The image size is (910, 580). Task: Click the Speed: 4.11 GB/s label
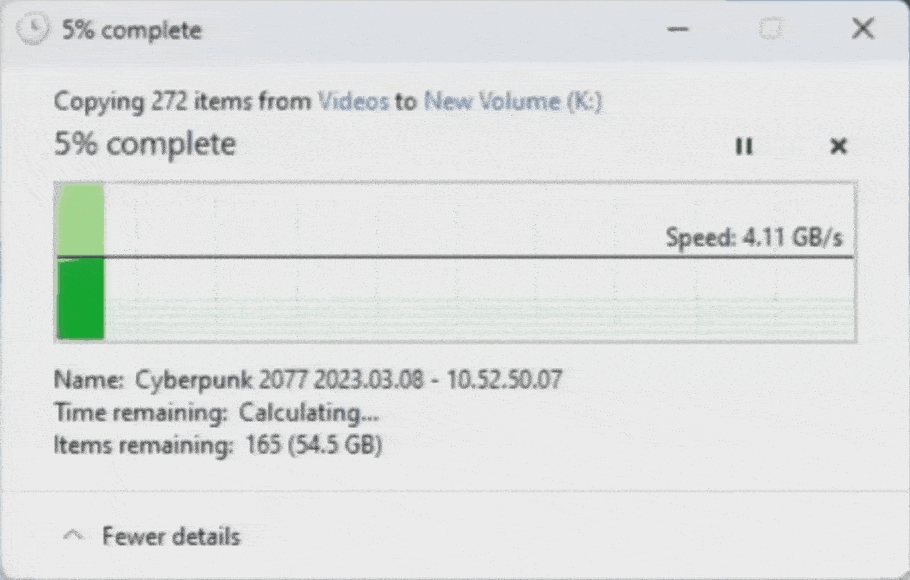[754, 238]
